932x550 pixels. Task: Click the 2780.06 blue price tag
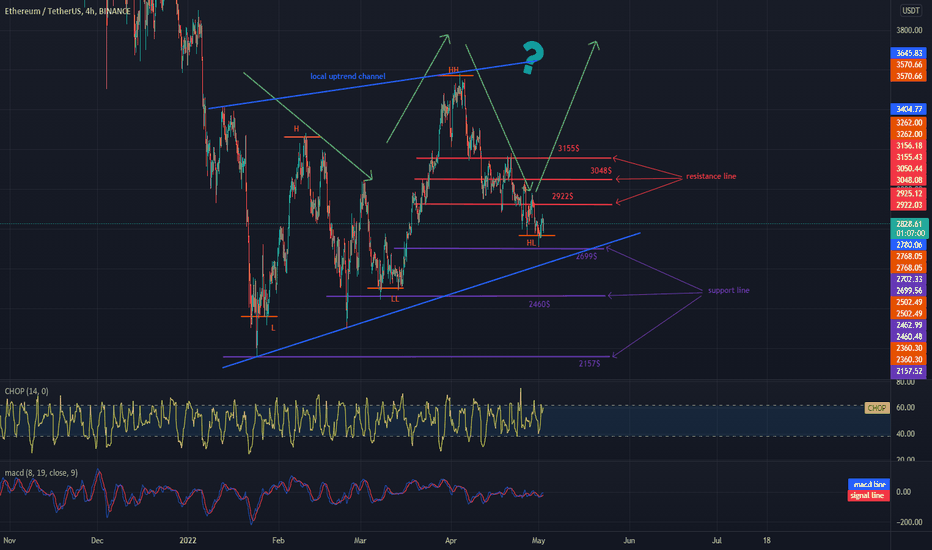point(909,245)
